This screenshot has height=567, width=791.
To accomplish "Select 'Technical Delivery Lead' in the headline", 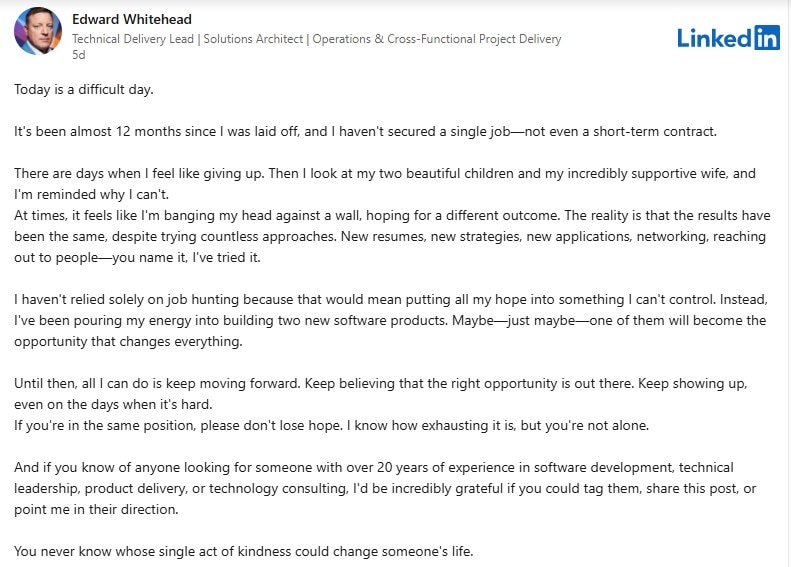I will tap(133, 39).
